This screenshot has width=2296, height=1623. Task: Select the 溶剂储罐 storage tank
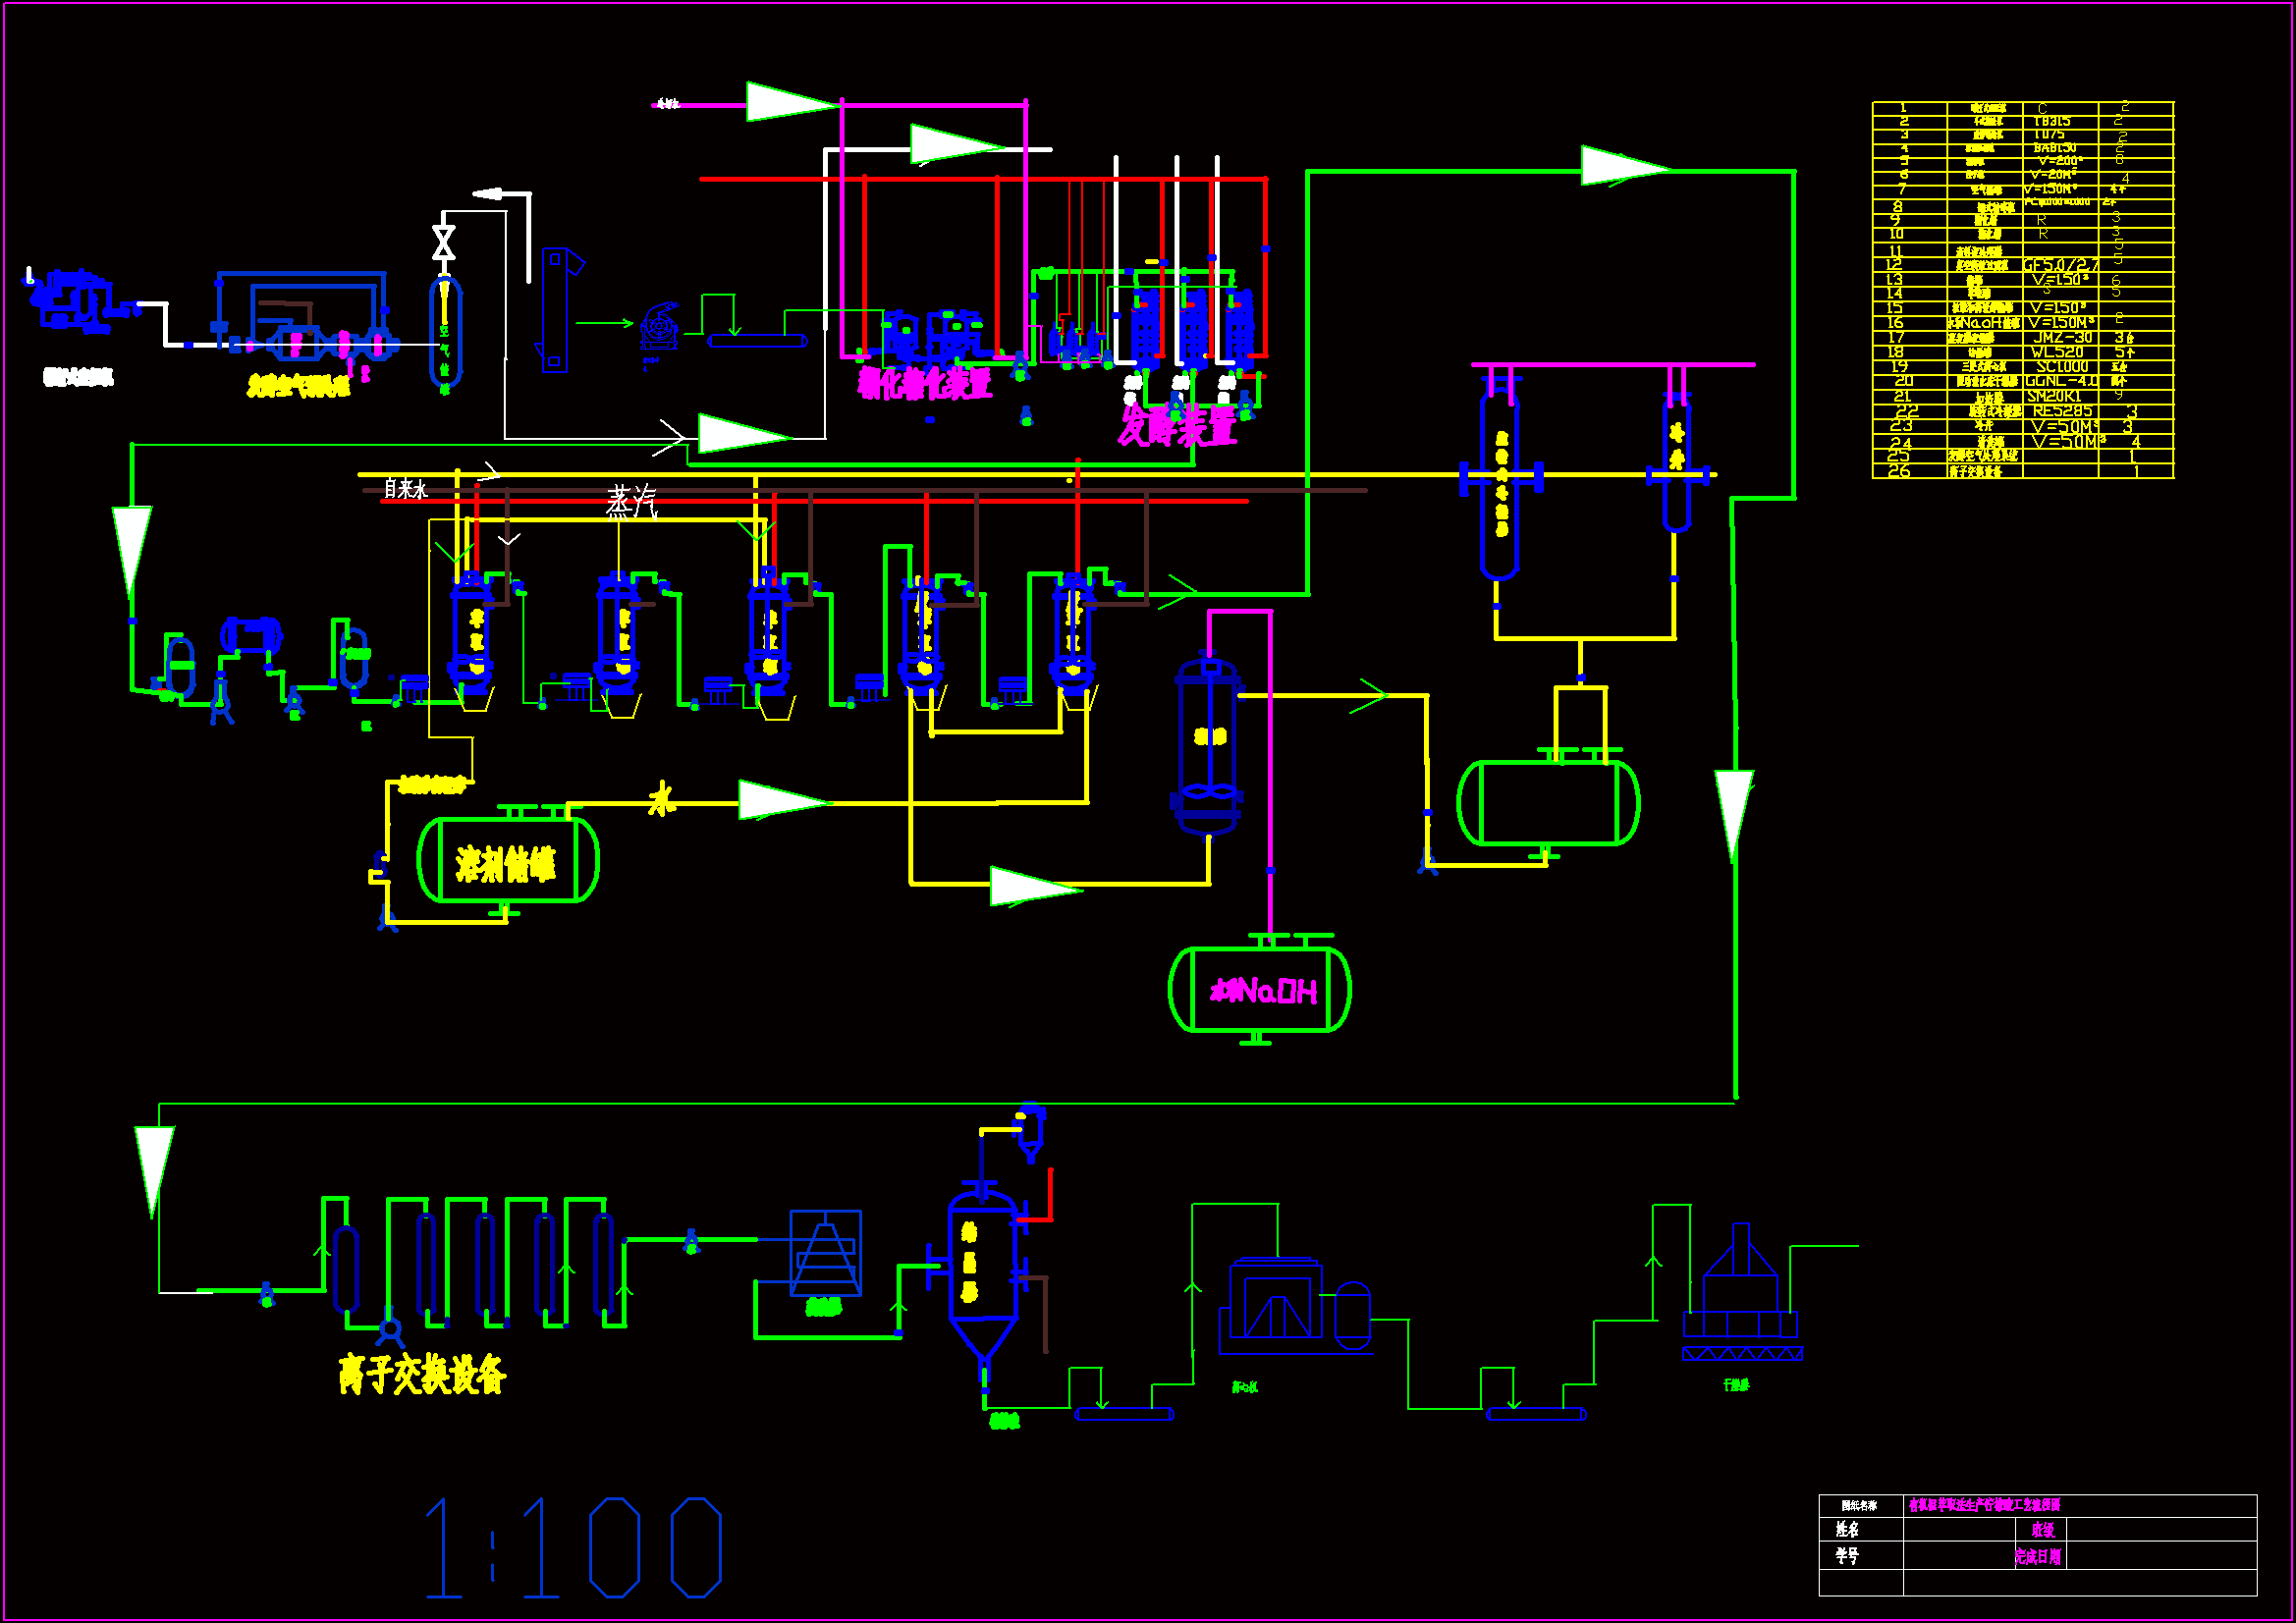pos(507,861)
